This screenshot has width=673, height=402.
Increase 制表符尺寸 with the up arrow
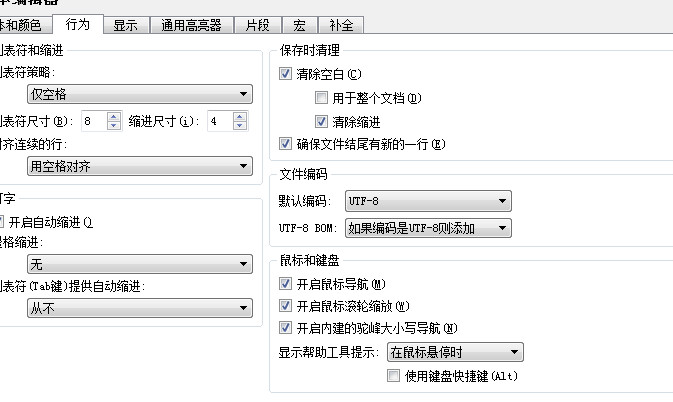tap(113, 116)
